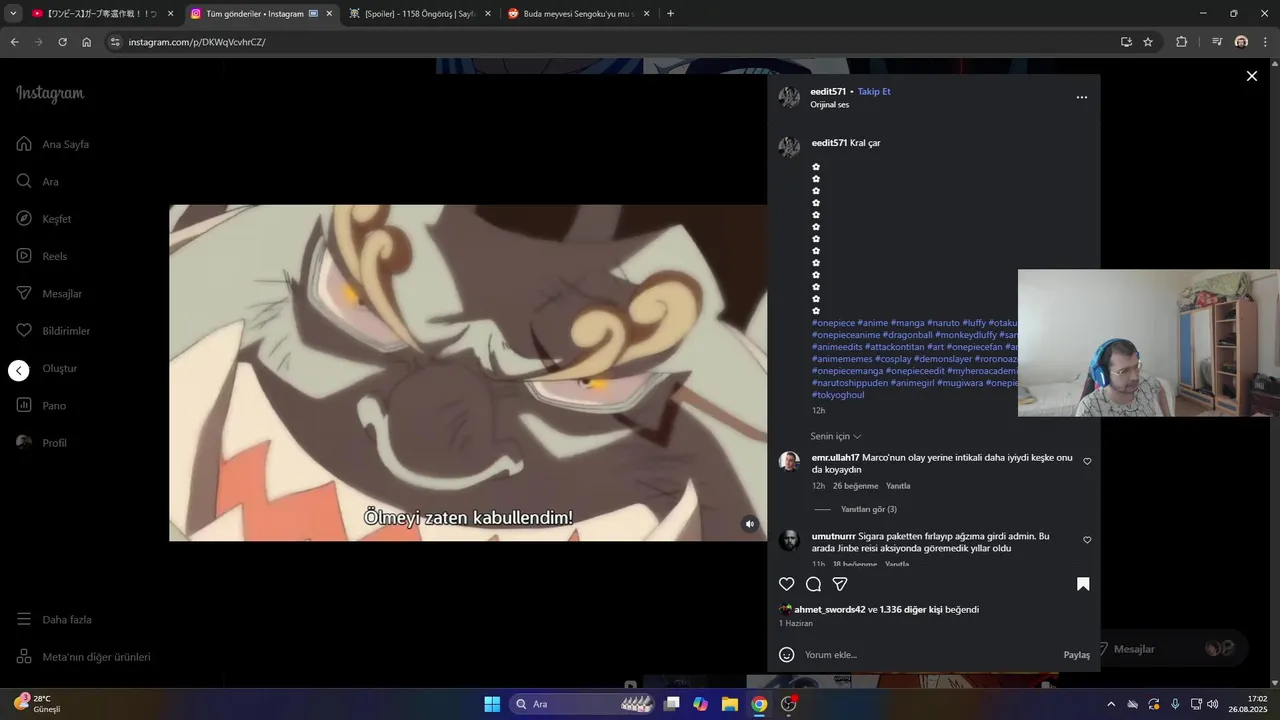This screenshot has width=1280, height=720.
Task: Close the post overlay with X
Action: coord(1251,76)
